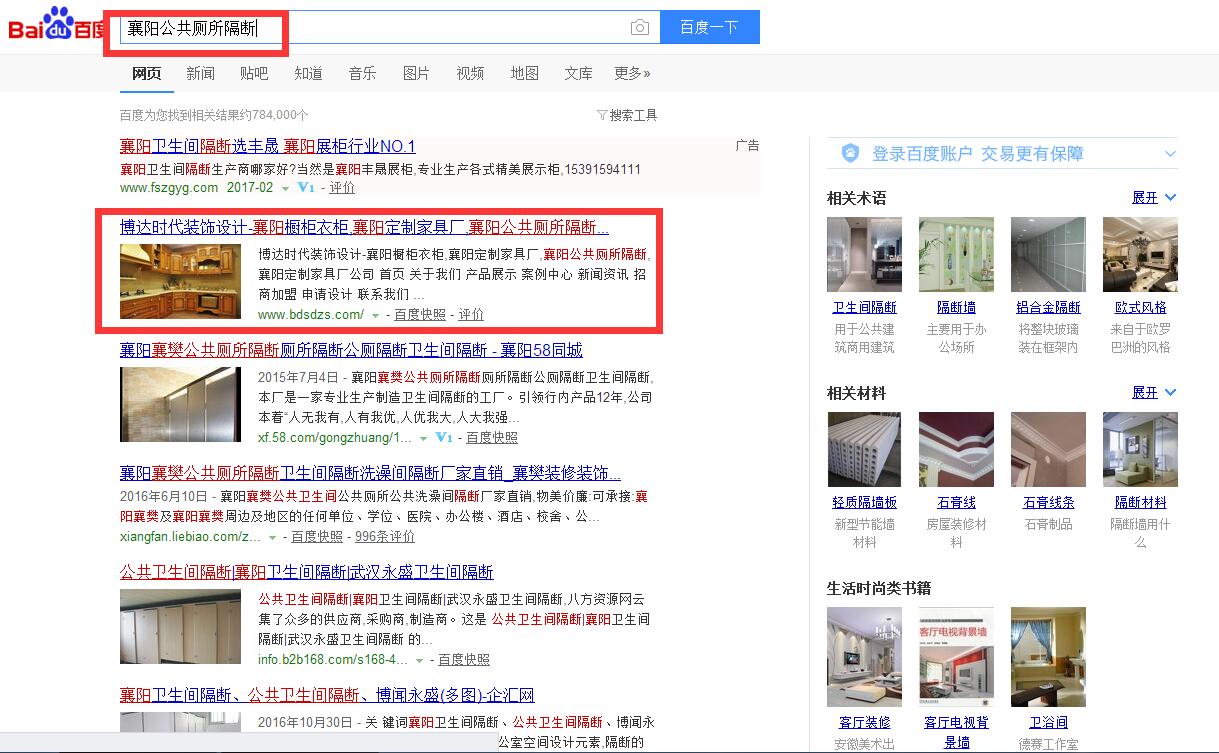
Task: Switch to the 网页 tab
Action: click(x=147, y=73)
